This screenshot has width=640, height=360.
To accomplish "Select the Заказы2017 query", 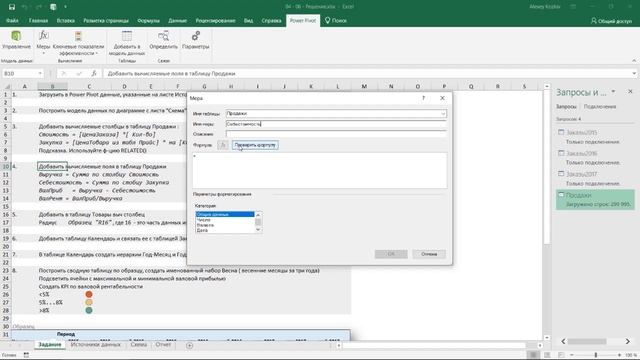I will pos(595,178).
